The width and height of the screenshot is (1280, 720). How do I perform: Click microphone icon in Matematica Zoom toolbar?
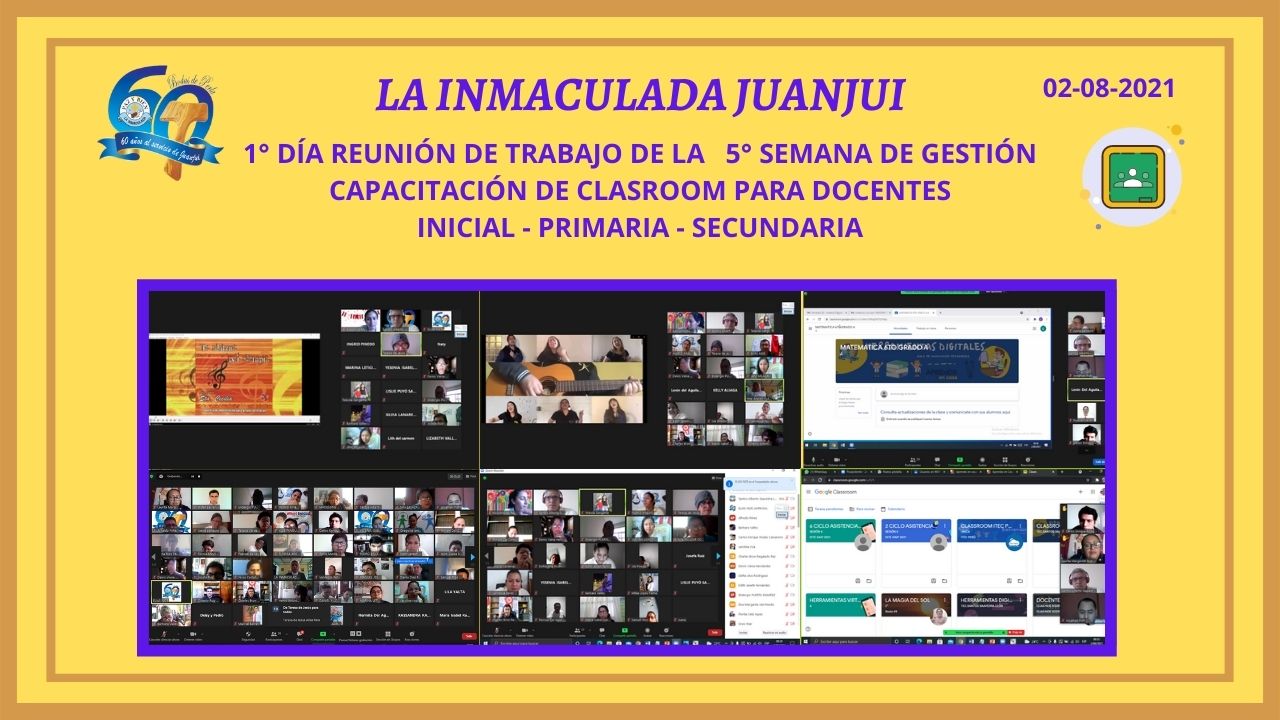click(813, 460)
